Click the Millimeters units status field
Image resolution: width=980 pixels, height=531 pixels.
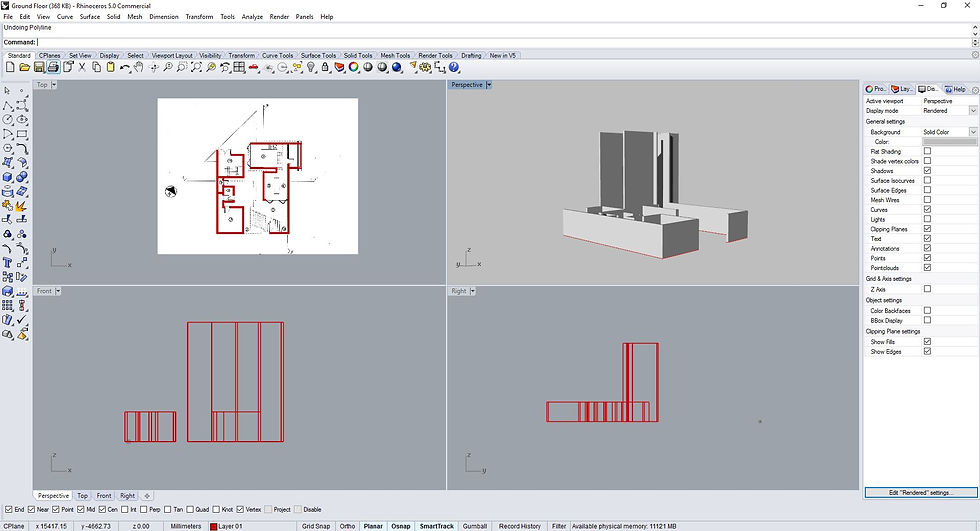186,526
